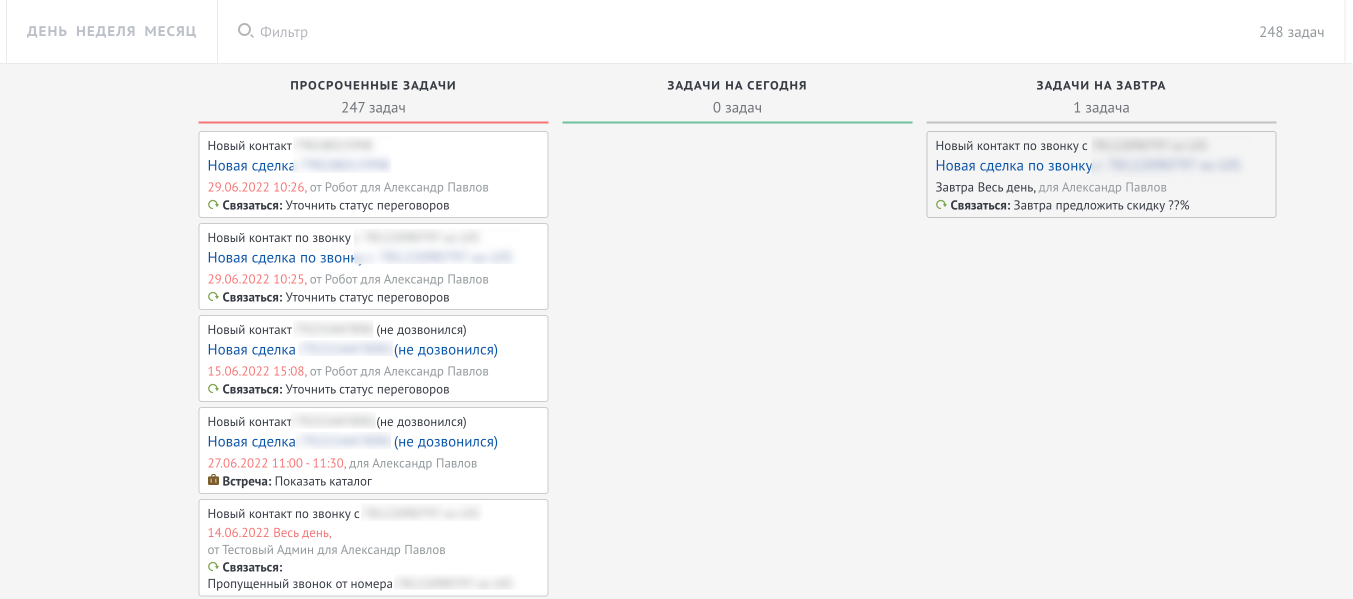Viewport: 1353px width, 599px height.
Task: Click the search magnifier icon
Action: point(245,31)
